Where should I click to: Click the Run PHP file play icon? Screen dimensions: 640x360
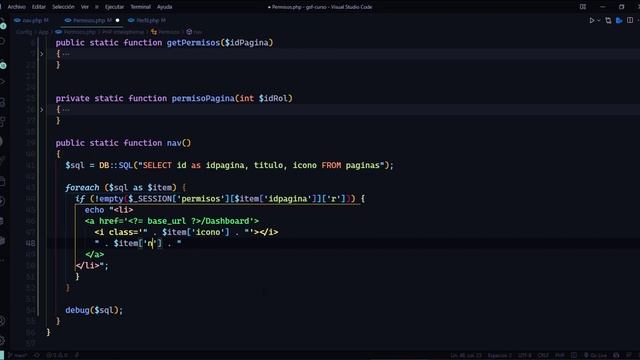[591, 20]
